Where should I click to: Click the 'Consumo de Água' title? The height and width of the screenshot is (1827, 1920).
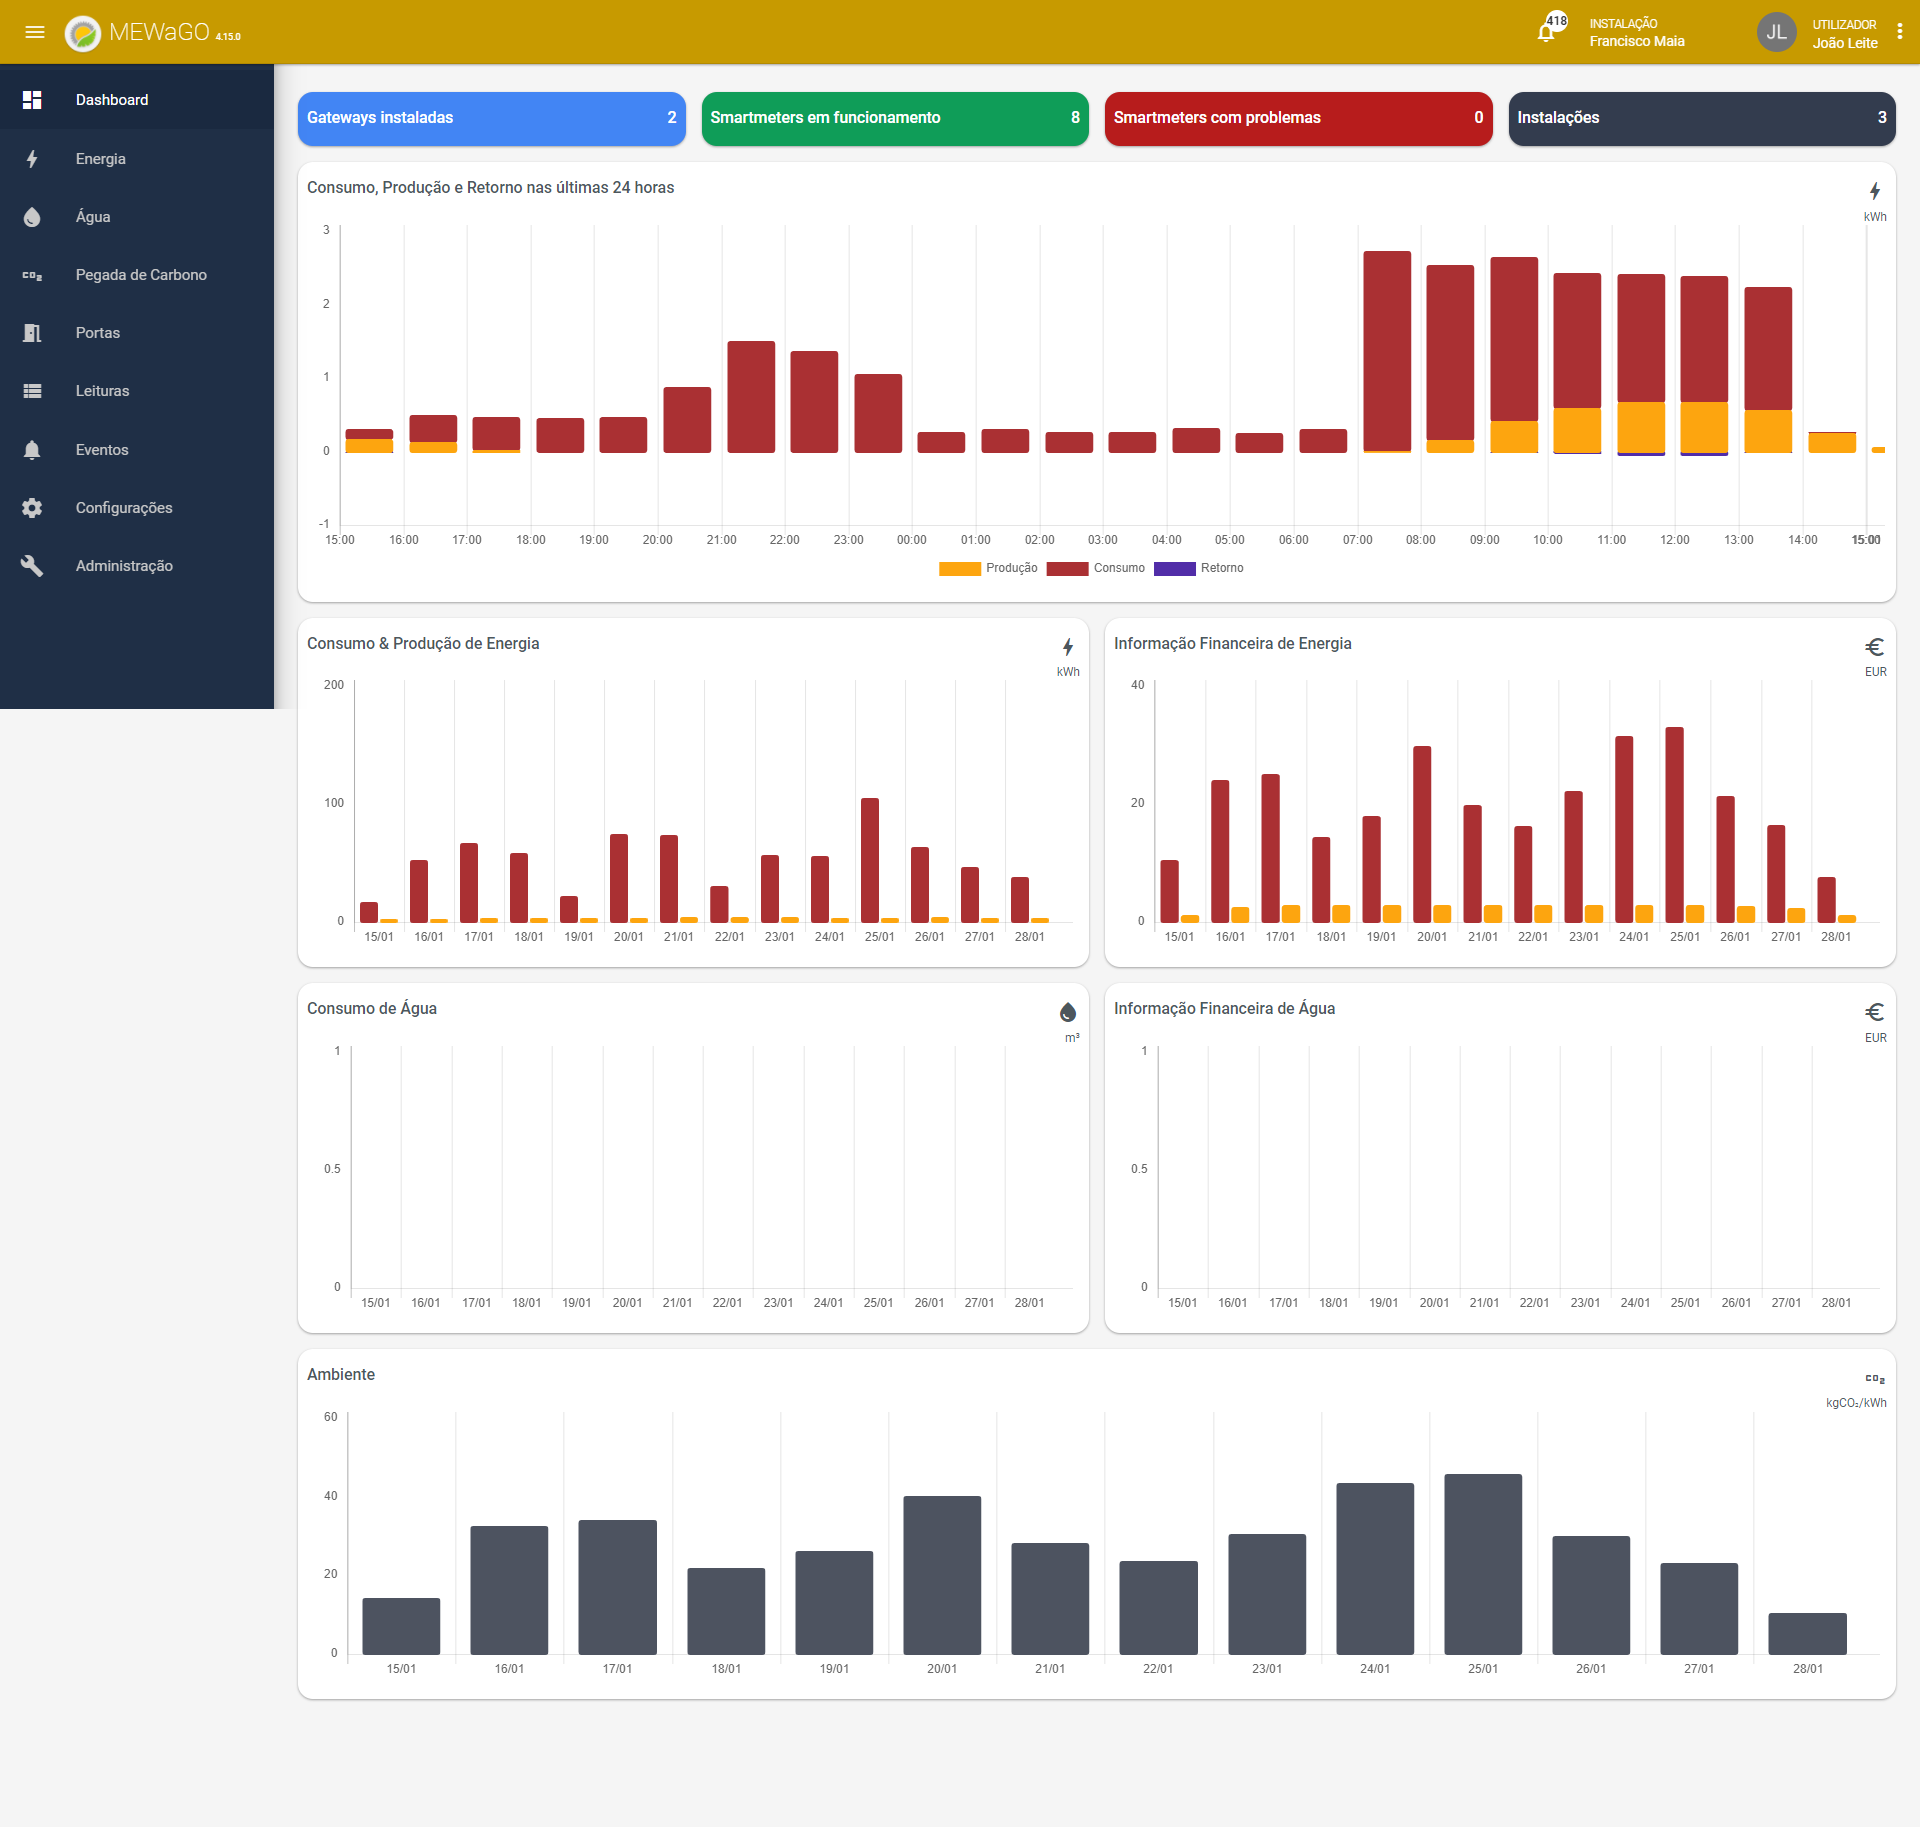pyautogui.click(x=372, y=1009)
